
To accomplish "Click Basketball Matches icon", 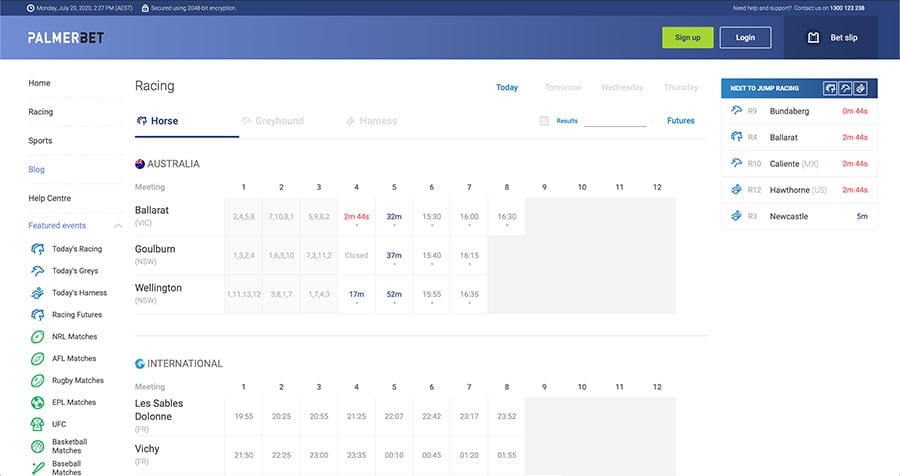I will tap(37, 446).
